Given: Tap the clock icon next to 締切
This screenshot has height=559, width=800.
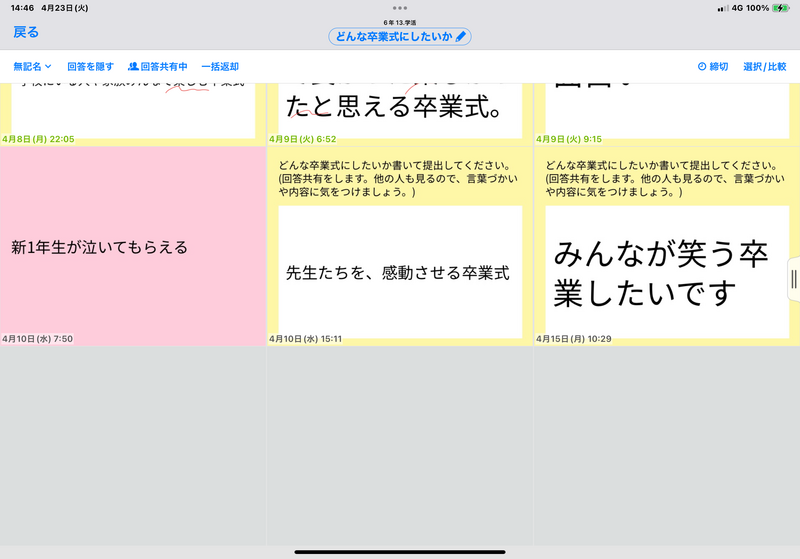Looking at the screenshot, I should (x=701, y=67).
